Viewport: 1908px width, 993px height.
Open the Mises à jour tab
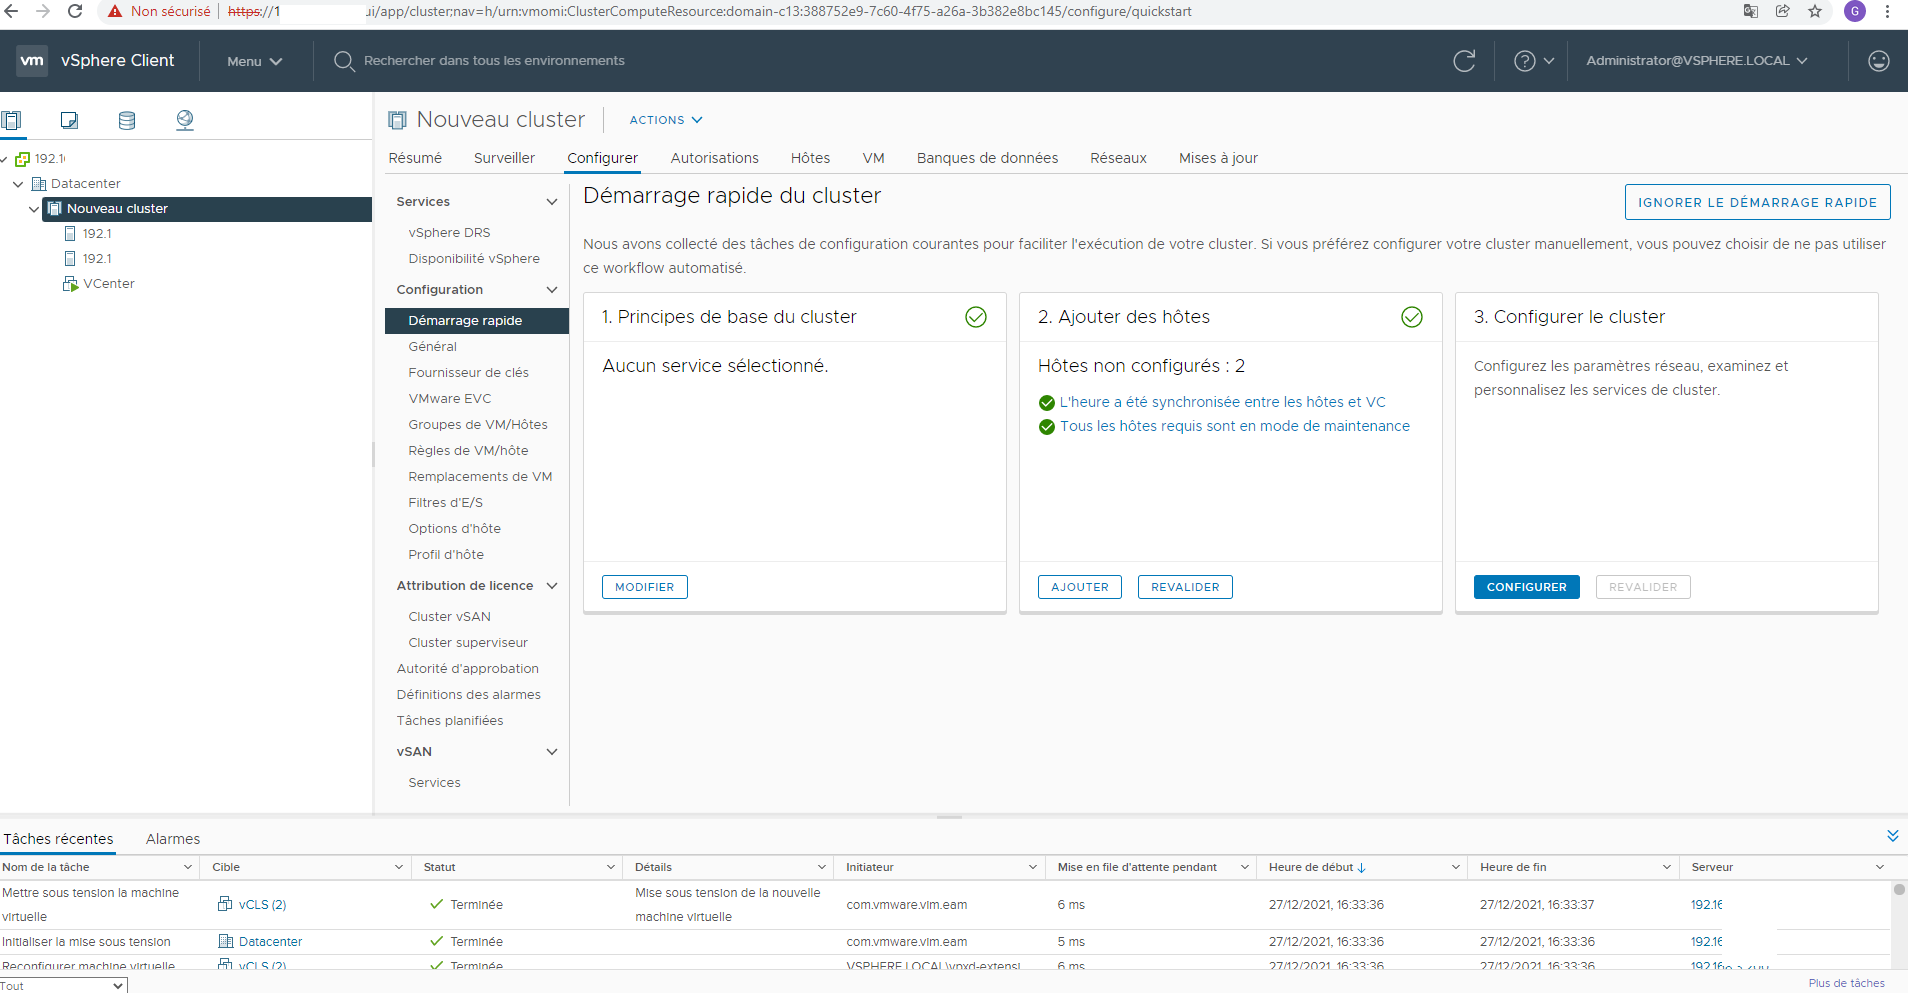[1218, 158]
